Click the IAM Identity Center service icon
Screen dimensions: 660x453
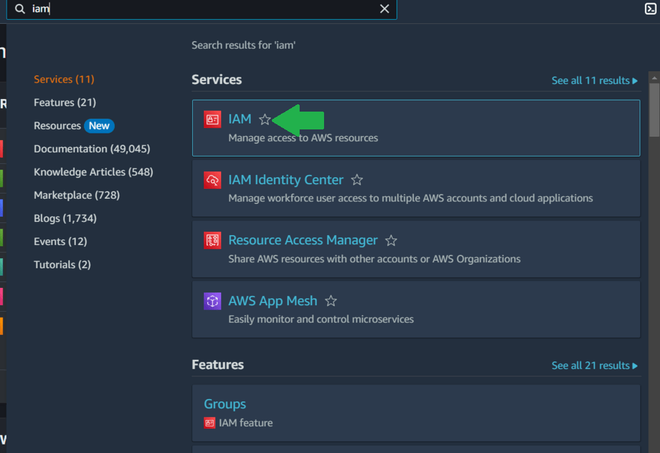pyautogui.click(x=212, y=180)
